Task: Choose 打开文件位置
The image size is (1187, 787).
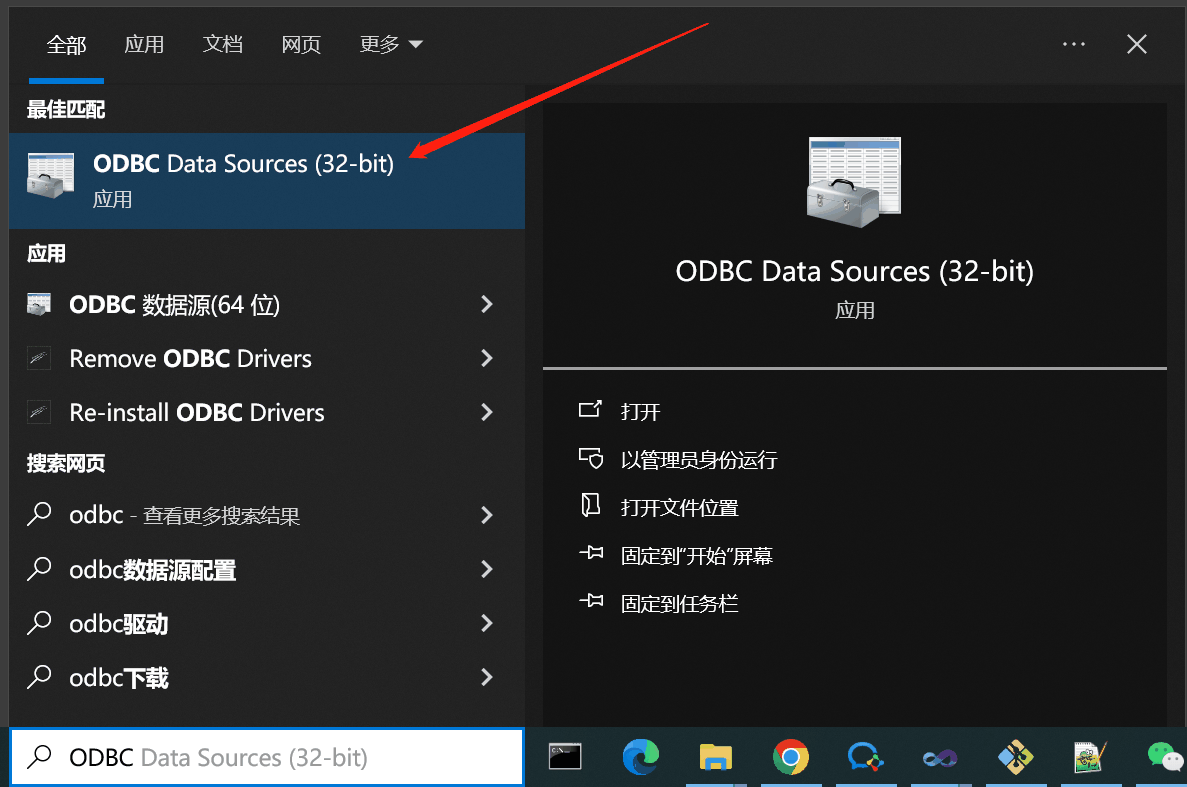Action: coord(658,507)
